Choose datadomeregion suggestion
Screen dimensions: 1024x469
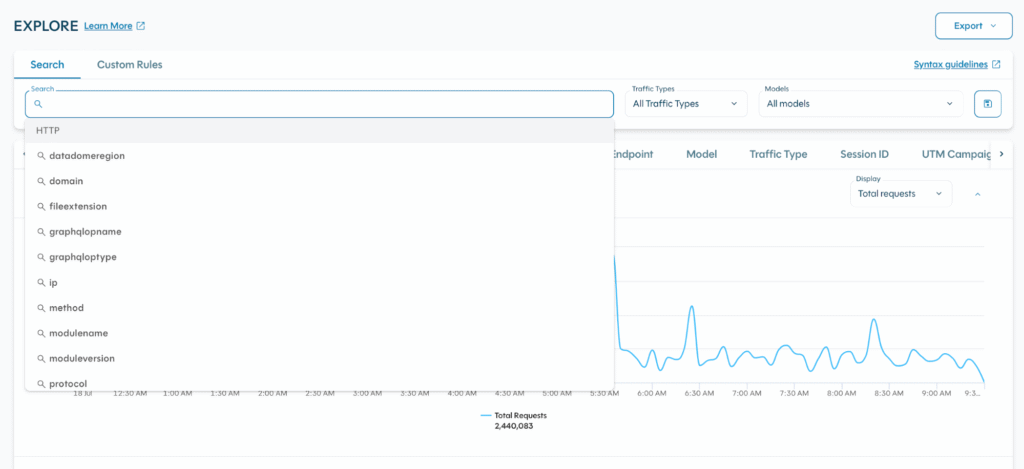319,156
